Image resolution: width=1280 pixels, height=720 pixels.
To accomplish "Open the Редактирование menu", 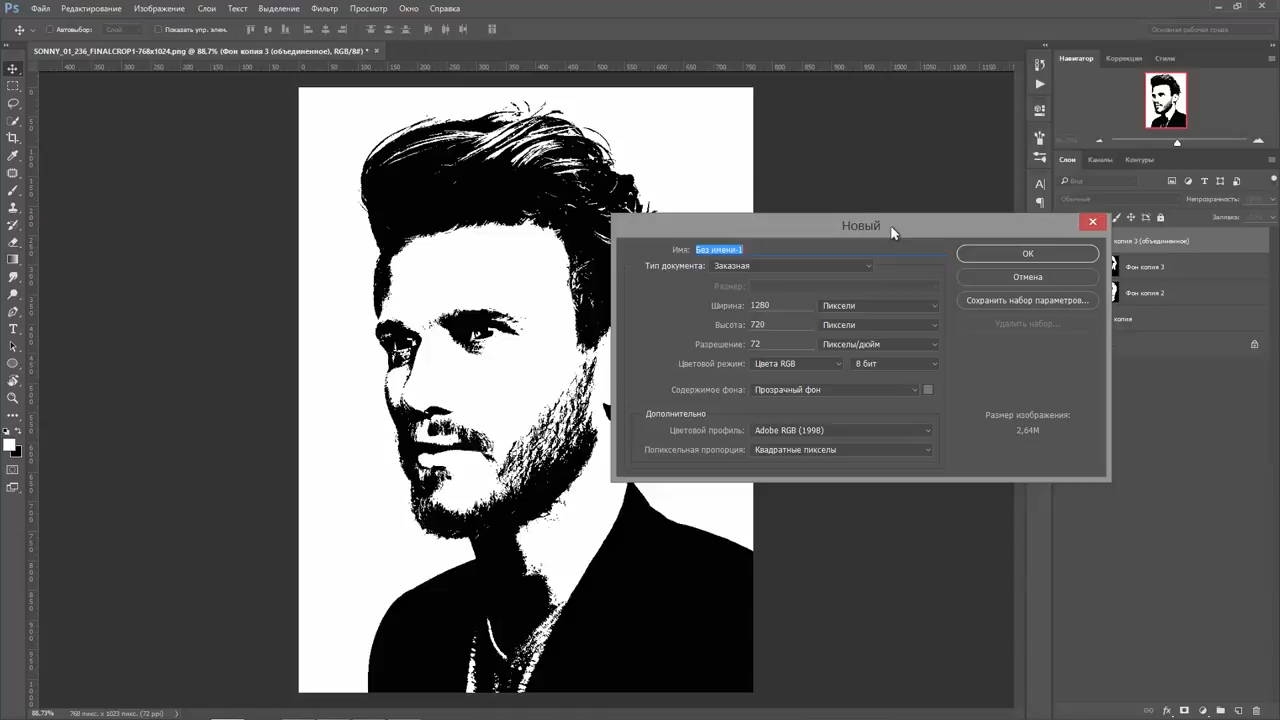I will tap(91, 9).
